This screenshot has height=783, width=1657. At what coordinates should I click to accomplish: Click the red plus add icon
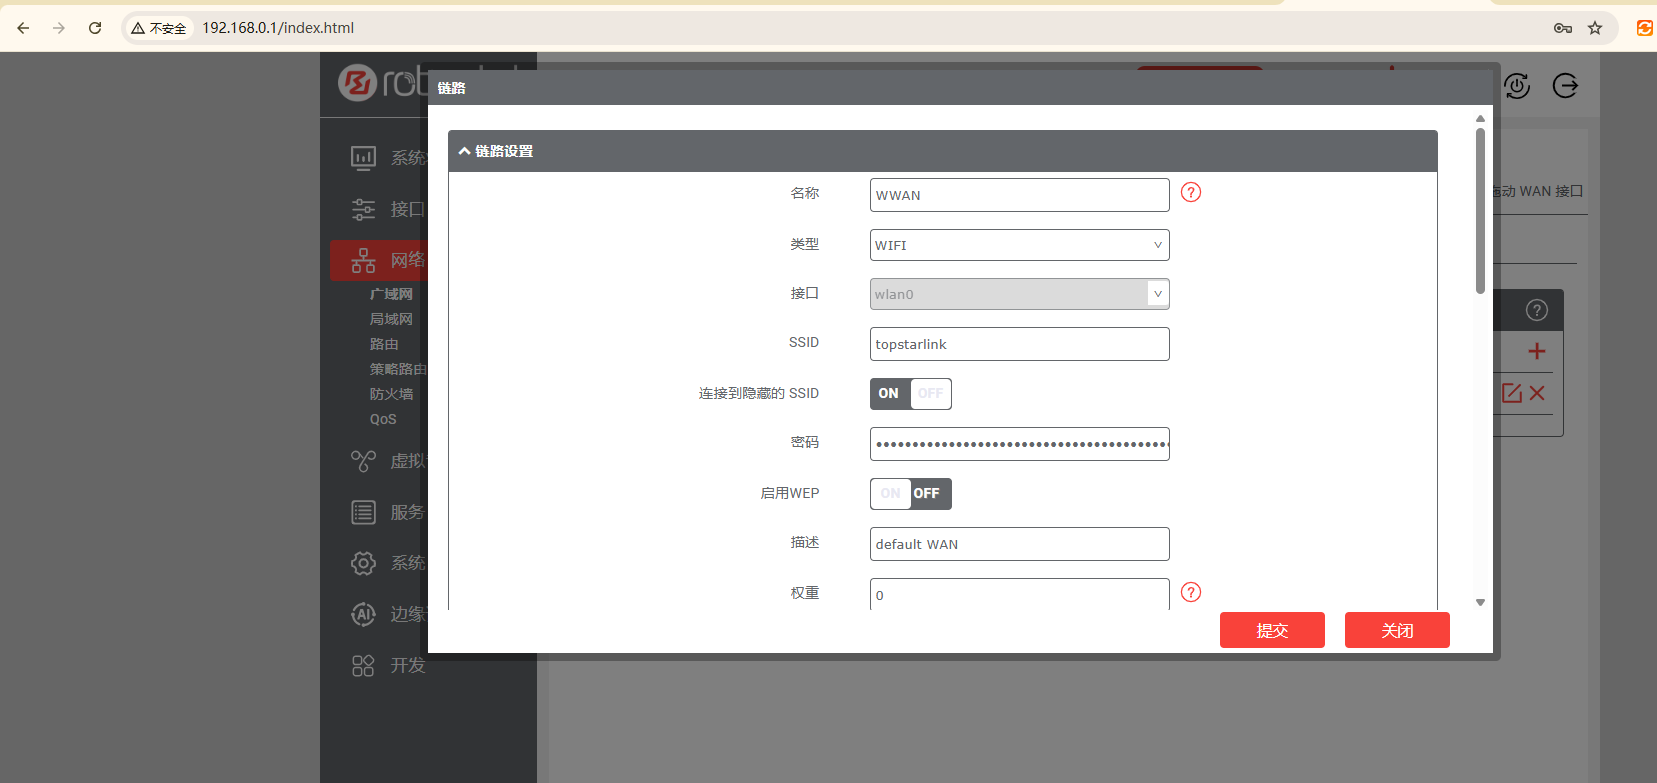pos(1537,351)
